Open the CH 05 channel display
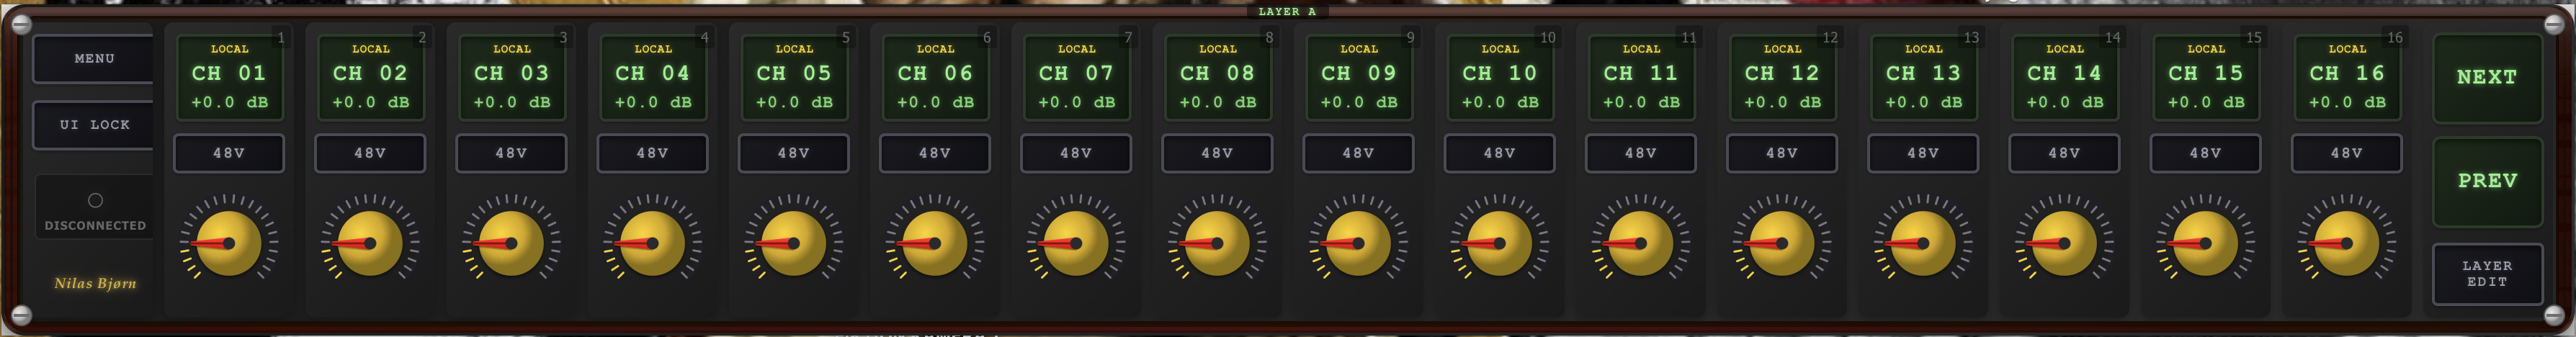 click(x=794, y=77)
